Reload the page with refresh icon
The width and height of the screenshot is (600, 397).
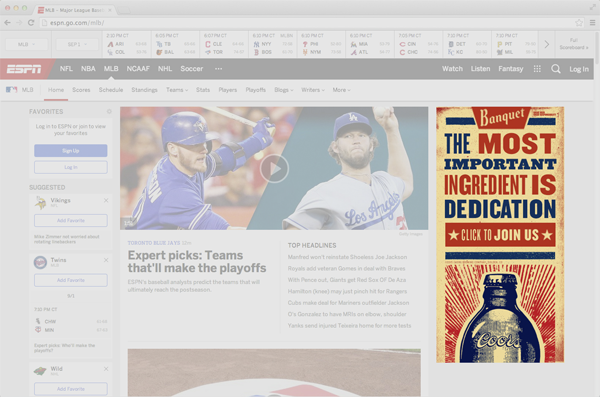click(31, 23)
